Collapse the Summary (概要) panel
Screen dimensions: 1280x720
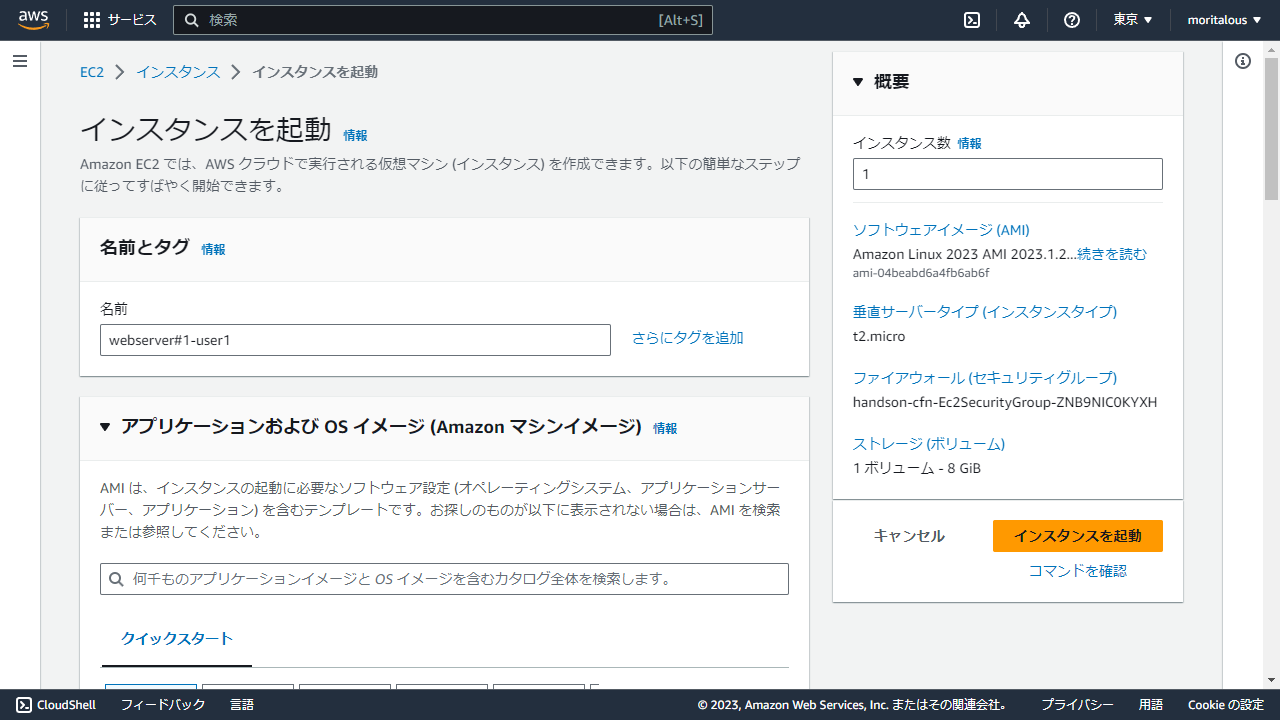(858, 82)
